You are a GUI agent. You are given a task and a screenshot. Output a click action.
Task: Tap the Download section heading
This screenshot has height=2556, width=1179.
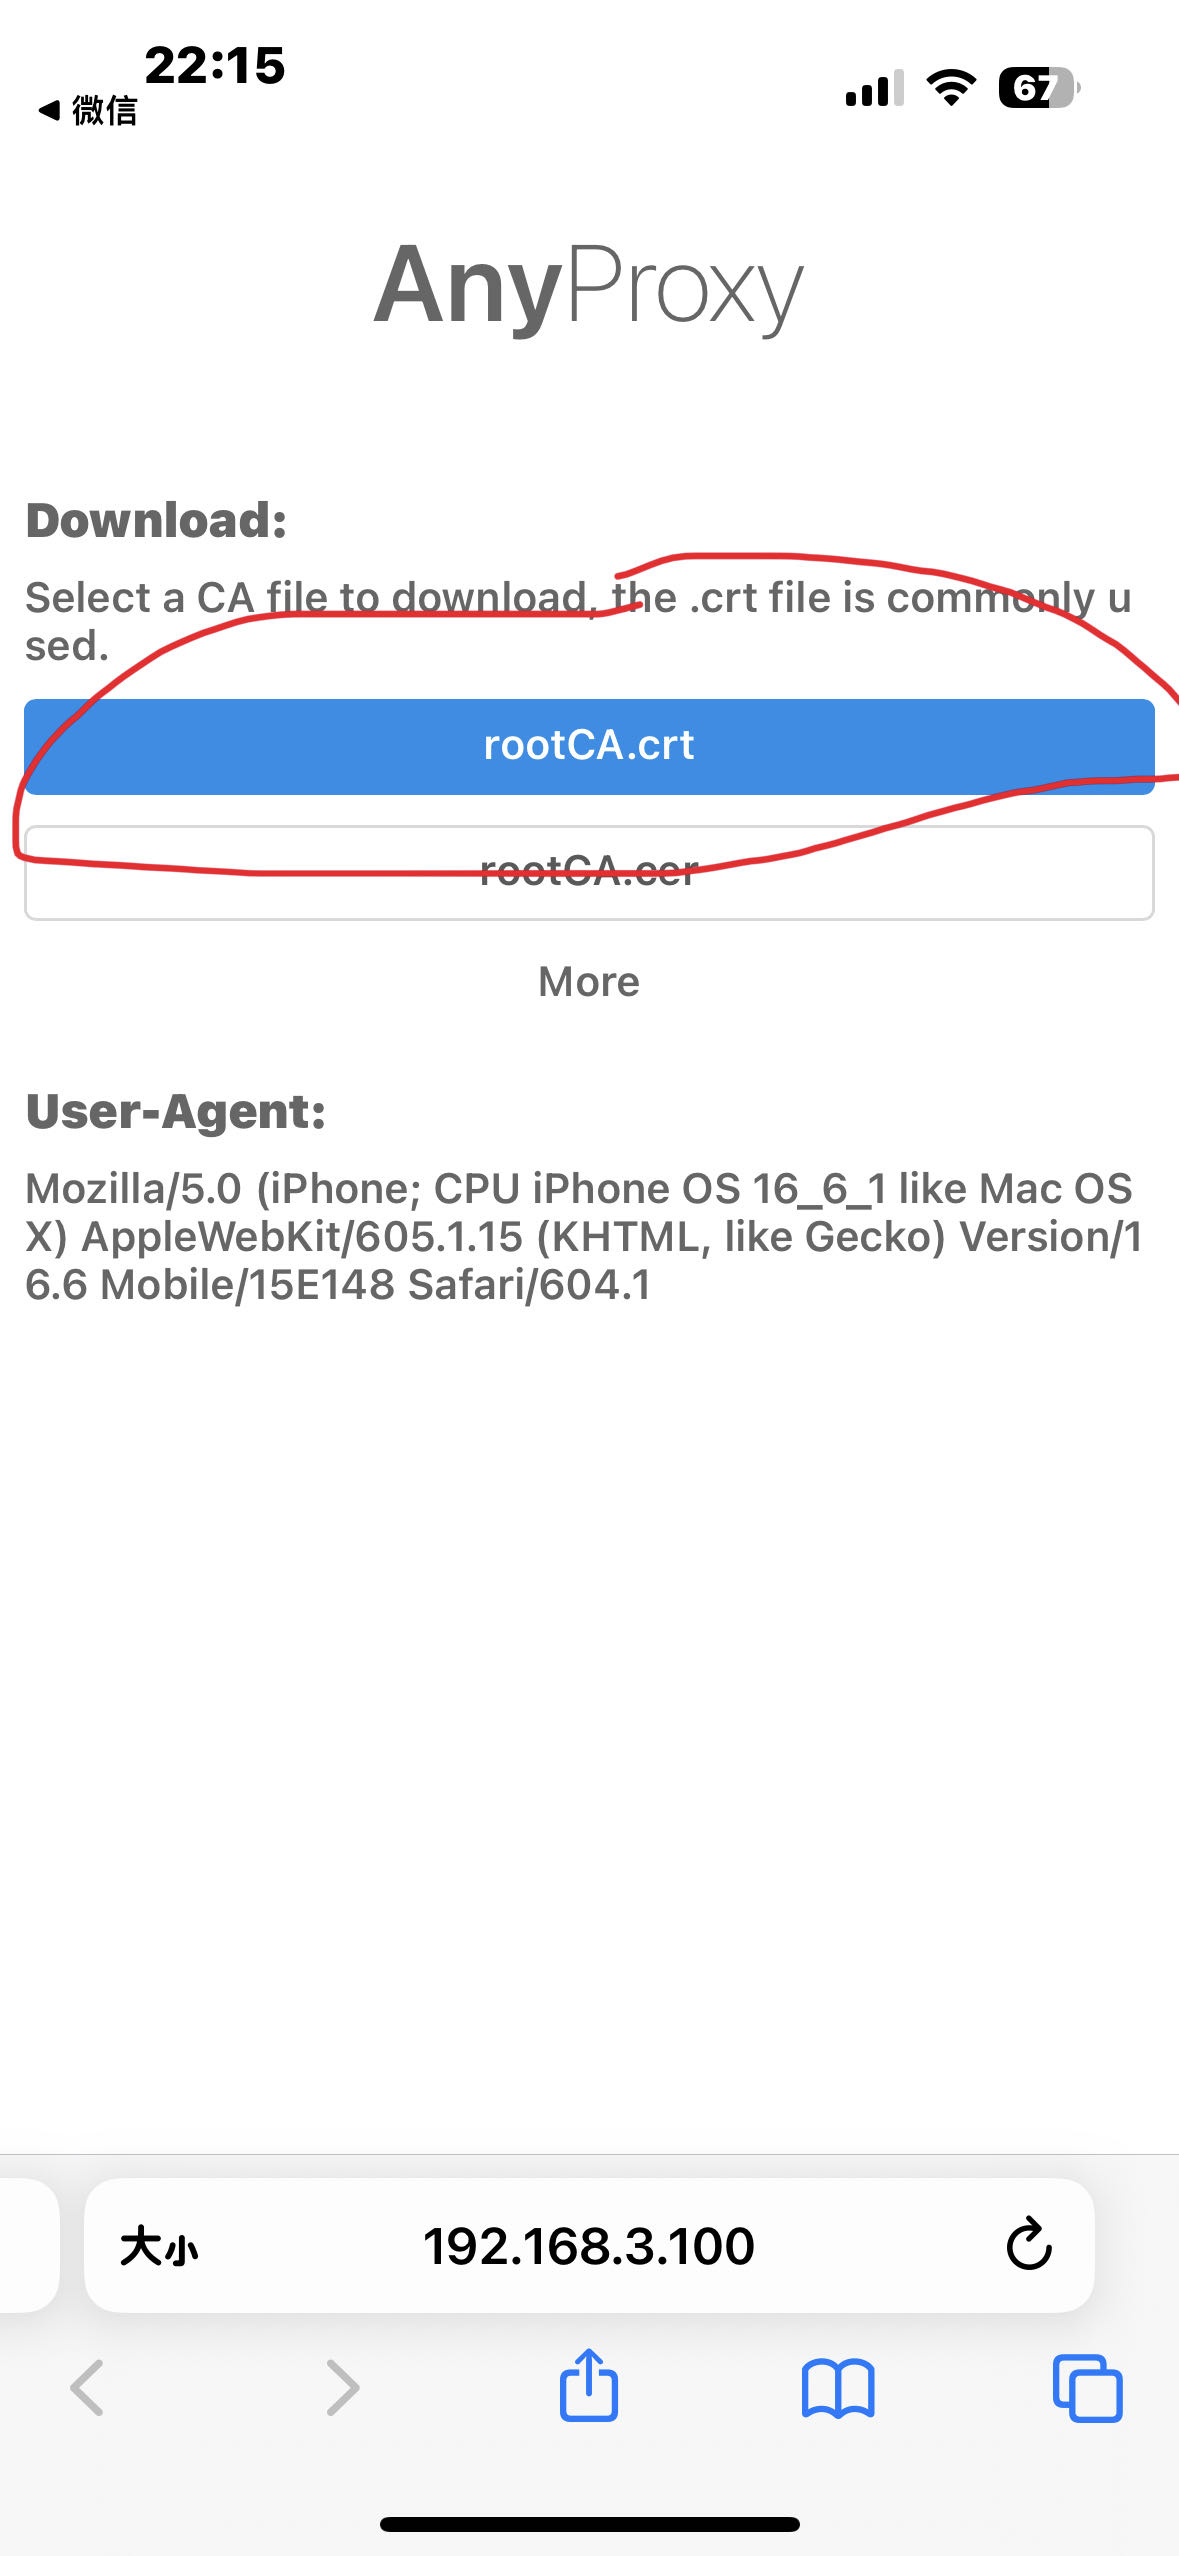pos(157,521)
